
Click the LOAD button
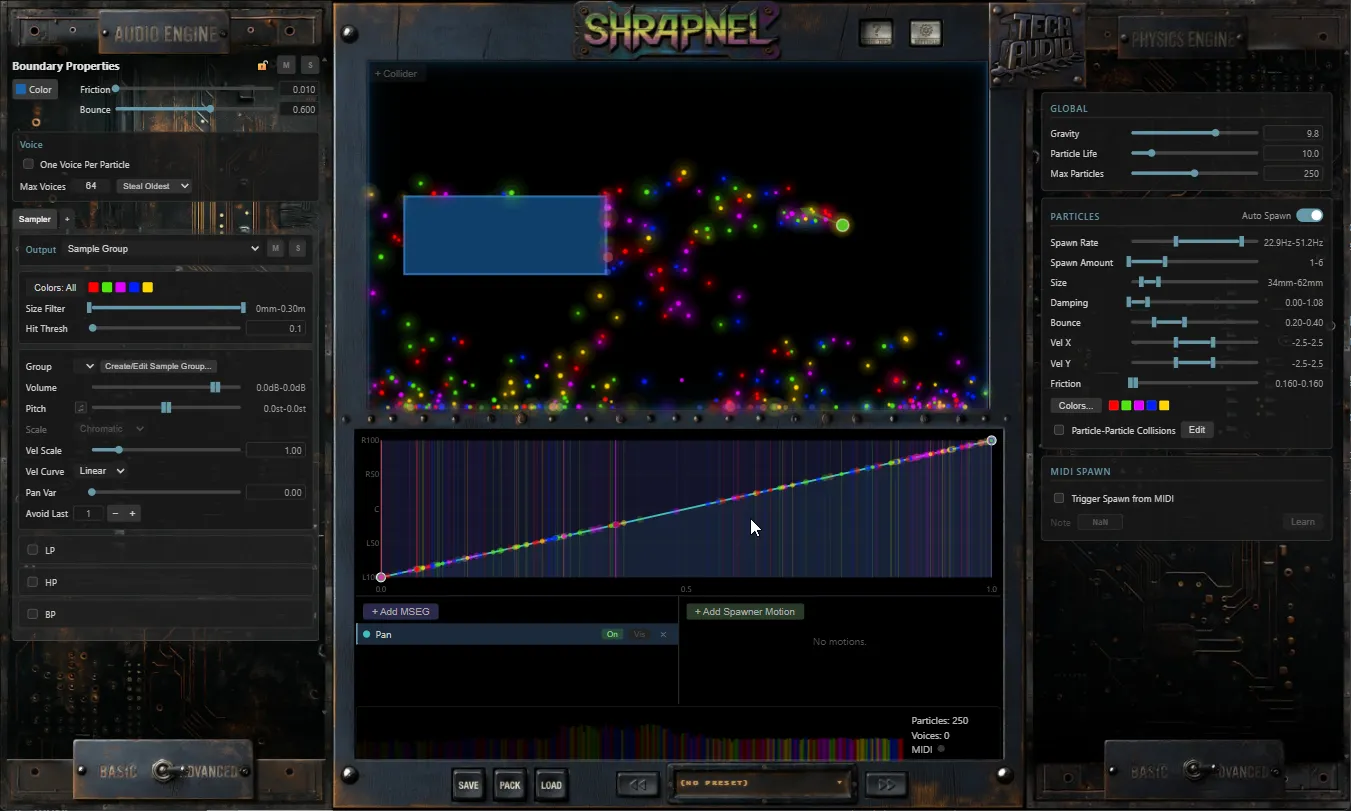click(551, 785)
